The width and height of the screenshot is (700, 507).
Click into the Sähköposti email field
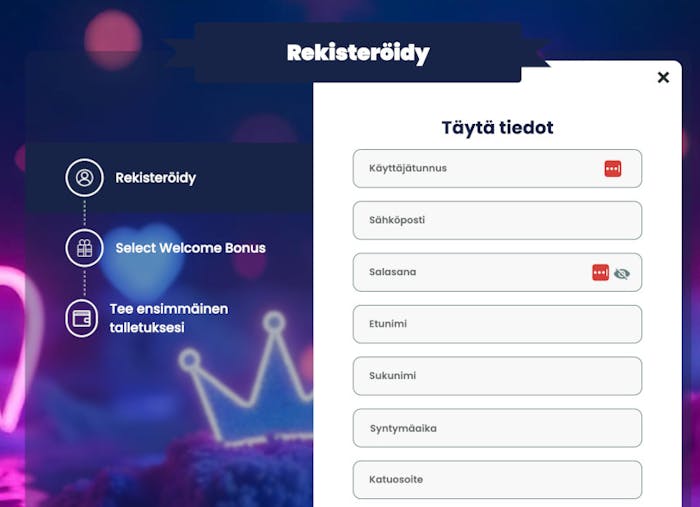tap(497, 220)
